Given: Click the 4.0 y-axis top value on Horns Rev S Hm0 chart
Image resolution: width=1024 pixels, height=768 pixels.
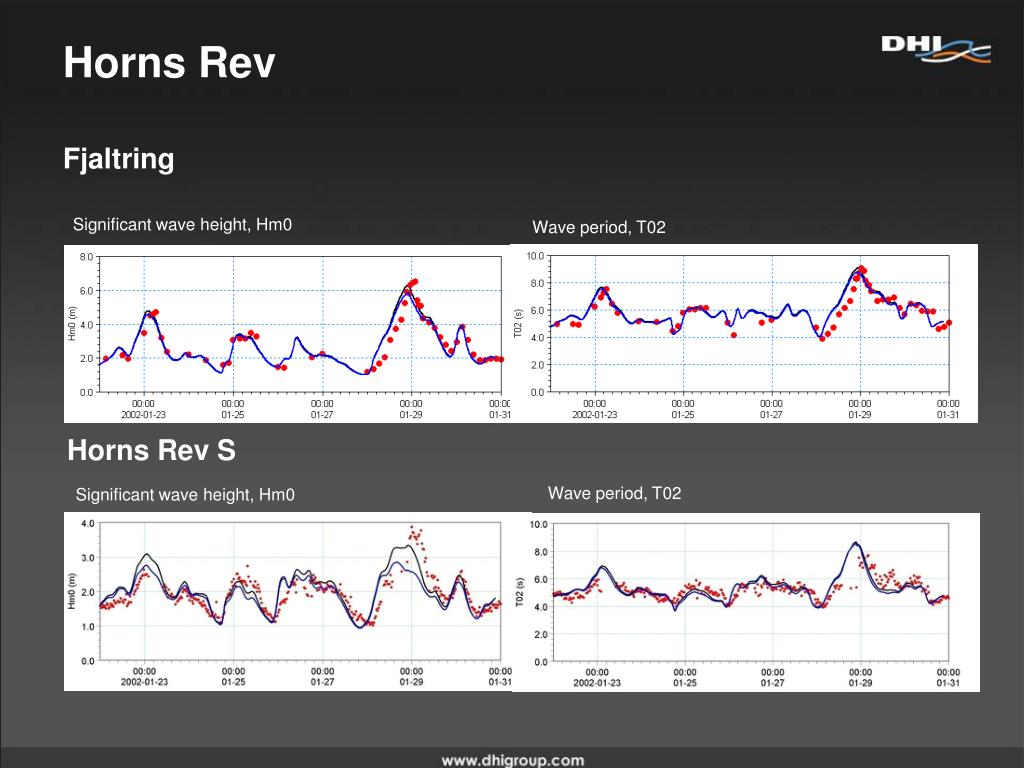Looking at the screenshot, I should (x=88, y=524).
